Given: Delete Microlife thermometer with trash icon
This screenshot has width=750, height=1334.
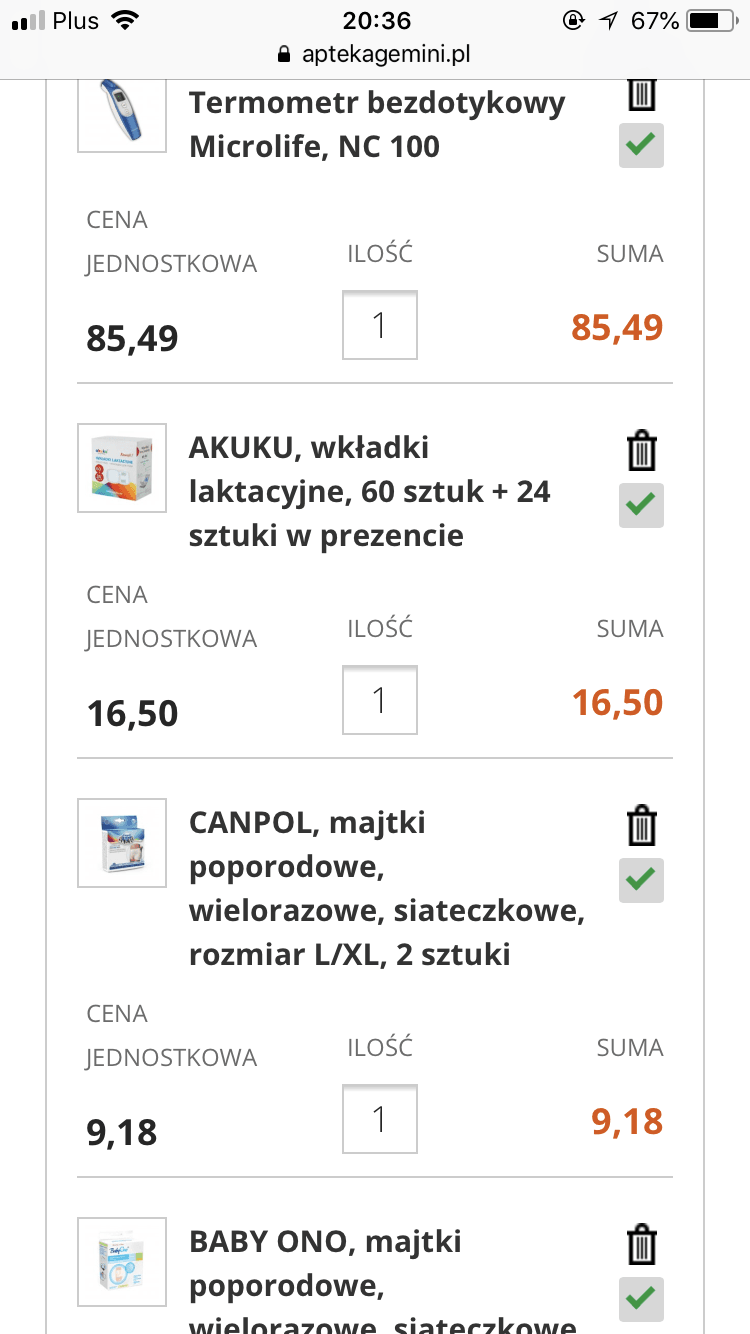Looking at the screenshot, I should click(x=641, y=94).
